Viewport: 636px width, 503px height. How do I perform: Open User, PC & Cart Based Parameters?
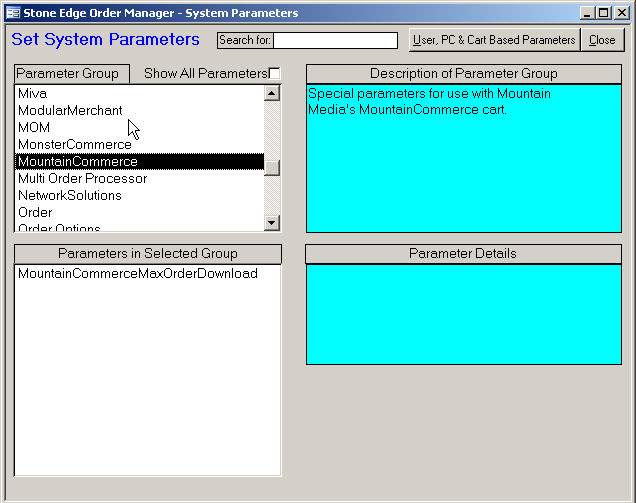494,40
